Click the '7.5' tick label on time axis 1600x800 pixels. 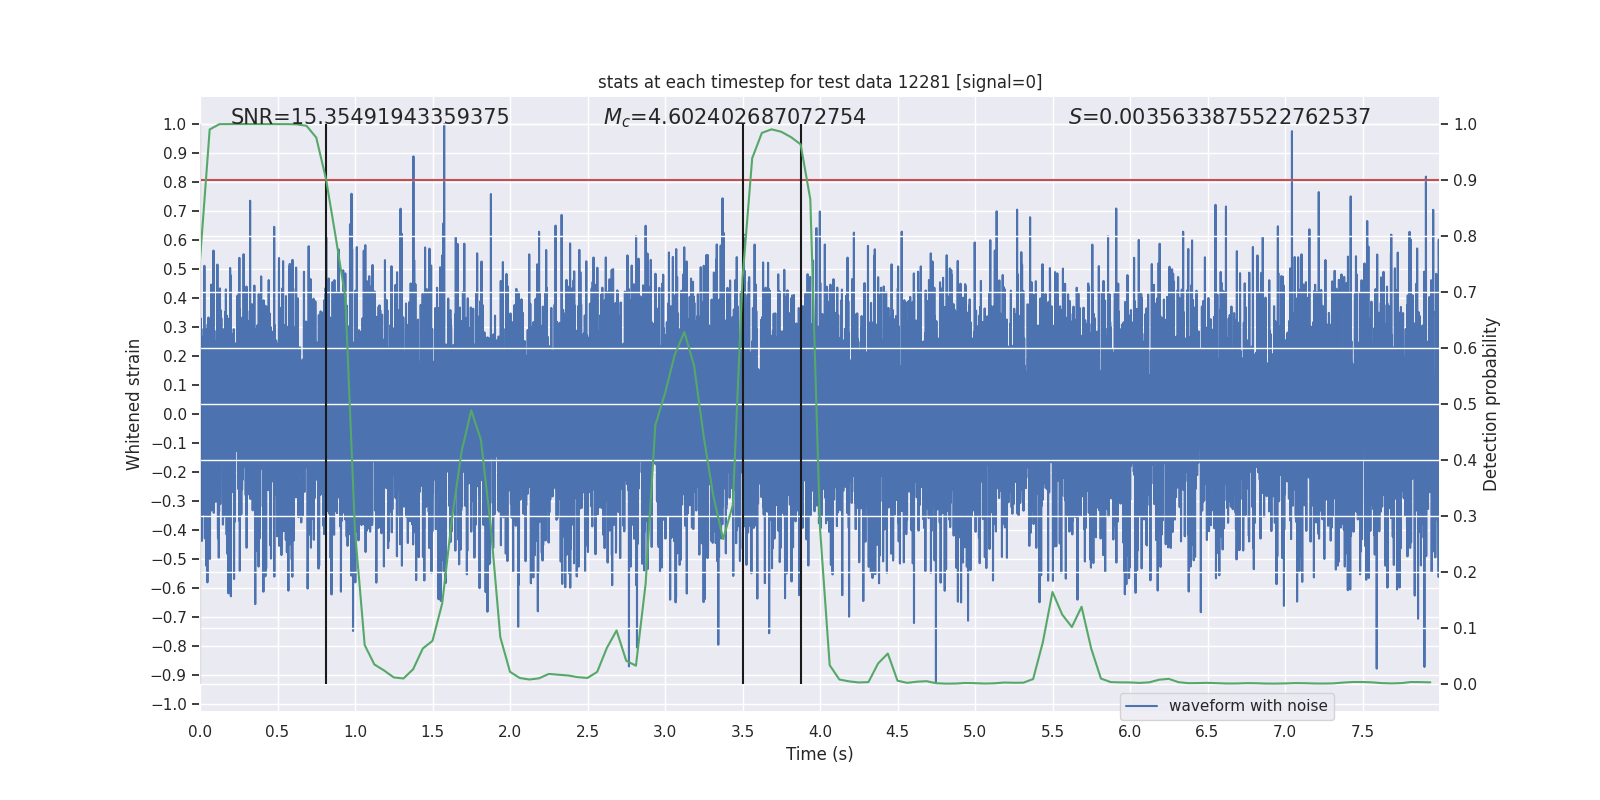coord(1362,732)
